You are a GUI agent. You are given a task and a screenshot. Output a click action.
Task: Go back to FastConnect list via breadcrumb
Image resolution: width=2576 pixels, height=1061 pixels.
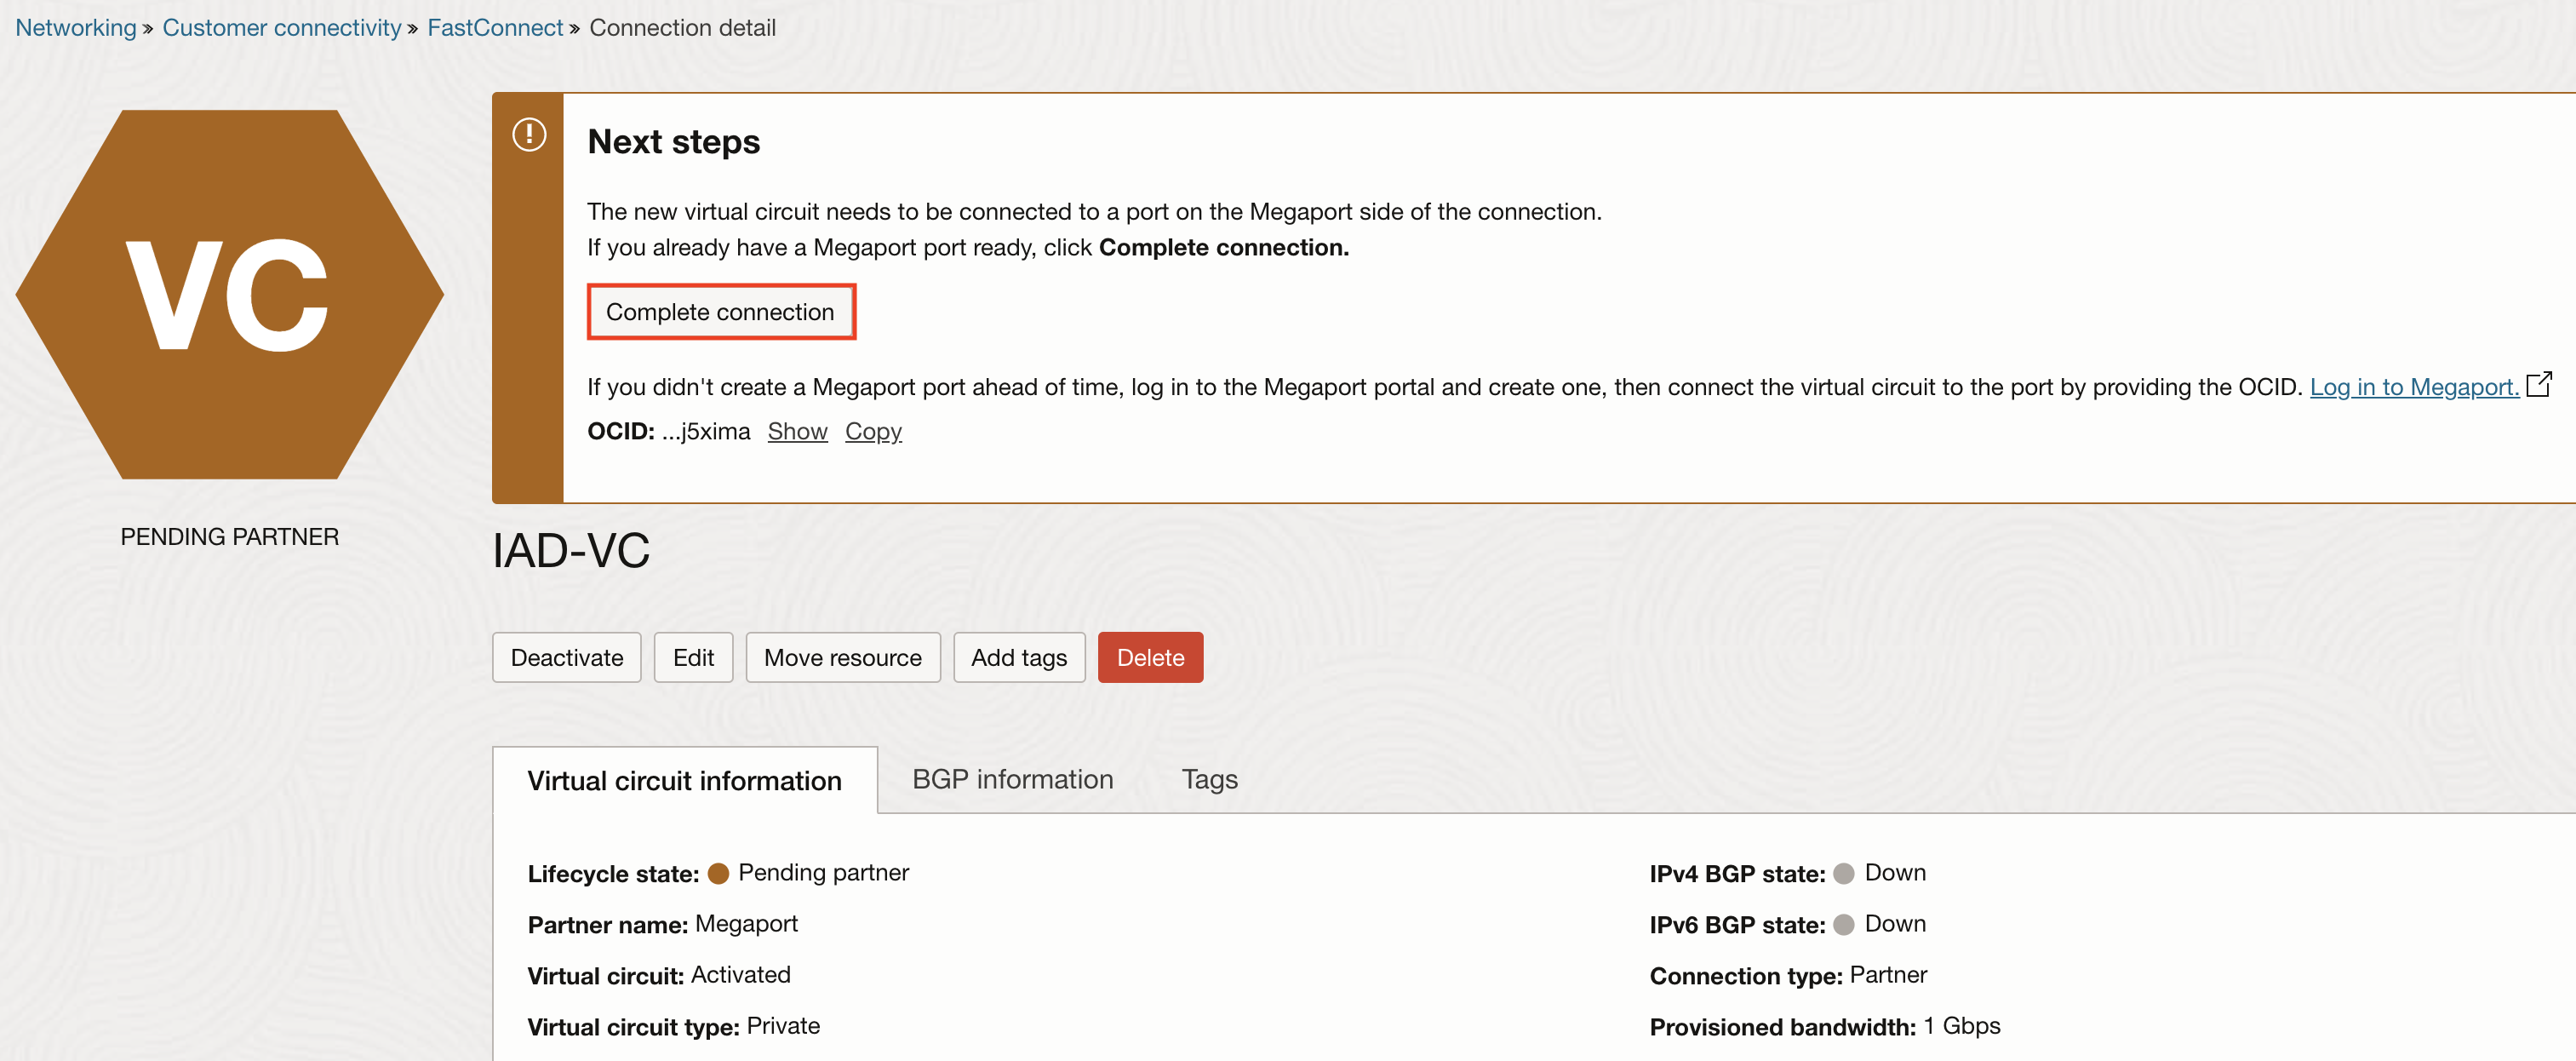[x=494, y=27]
